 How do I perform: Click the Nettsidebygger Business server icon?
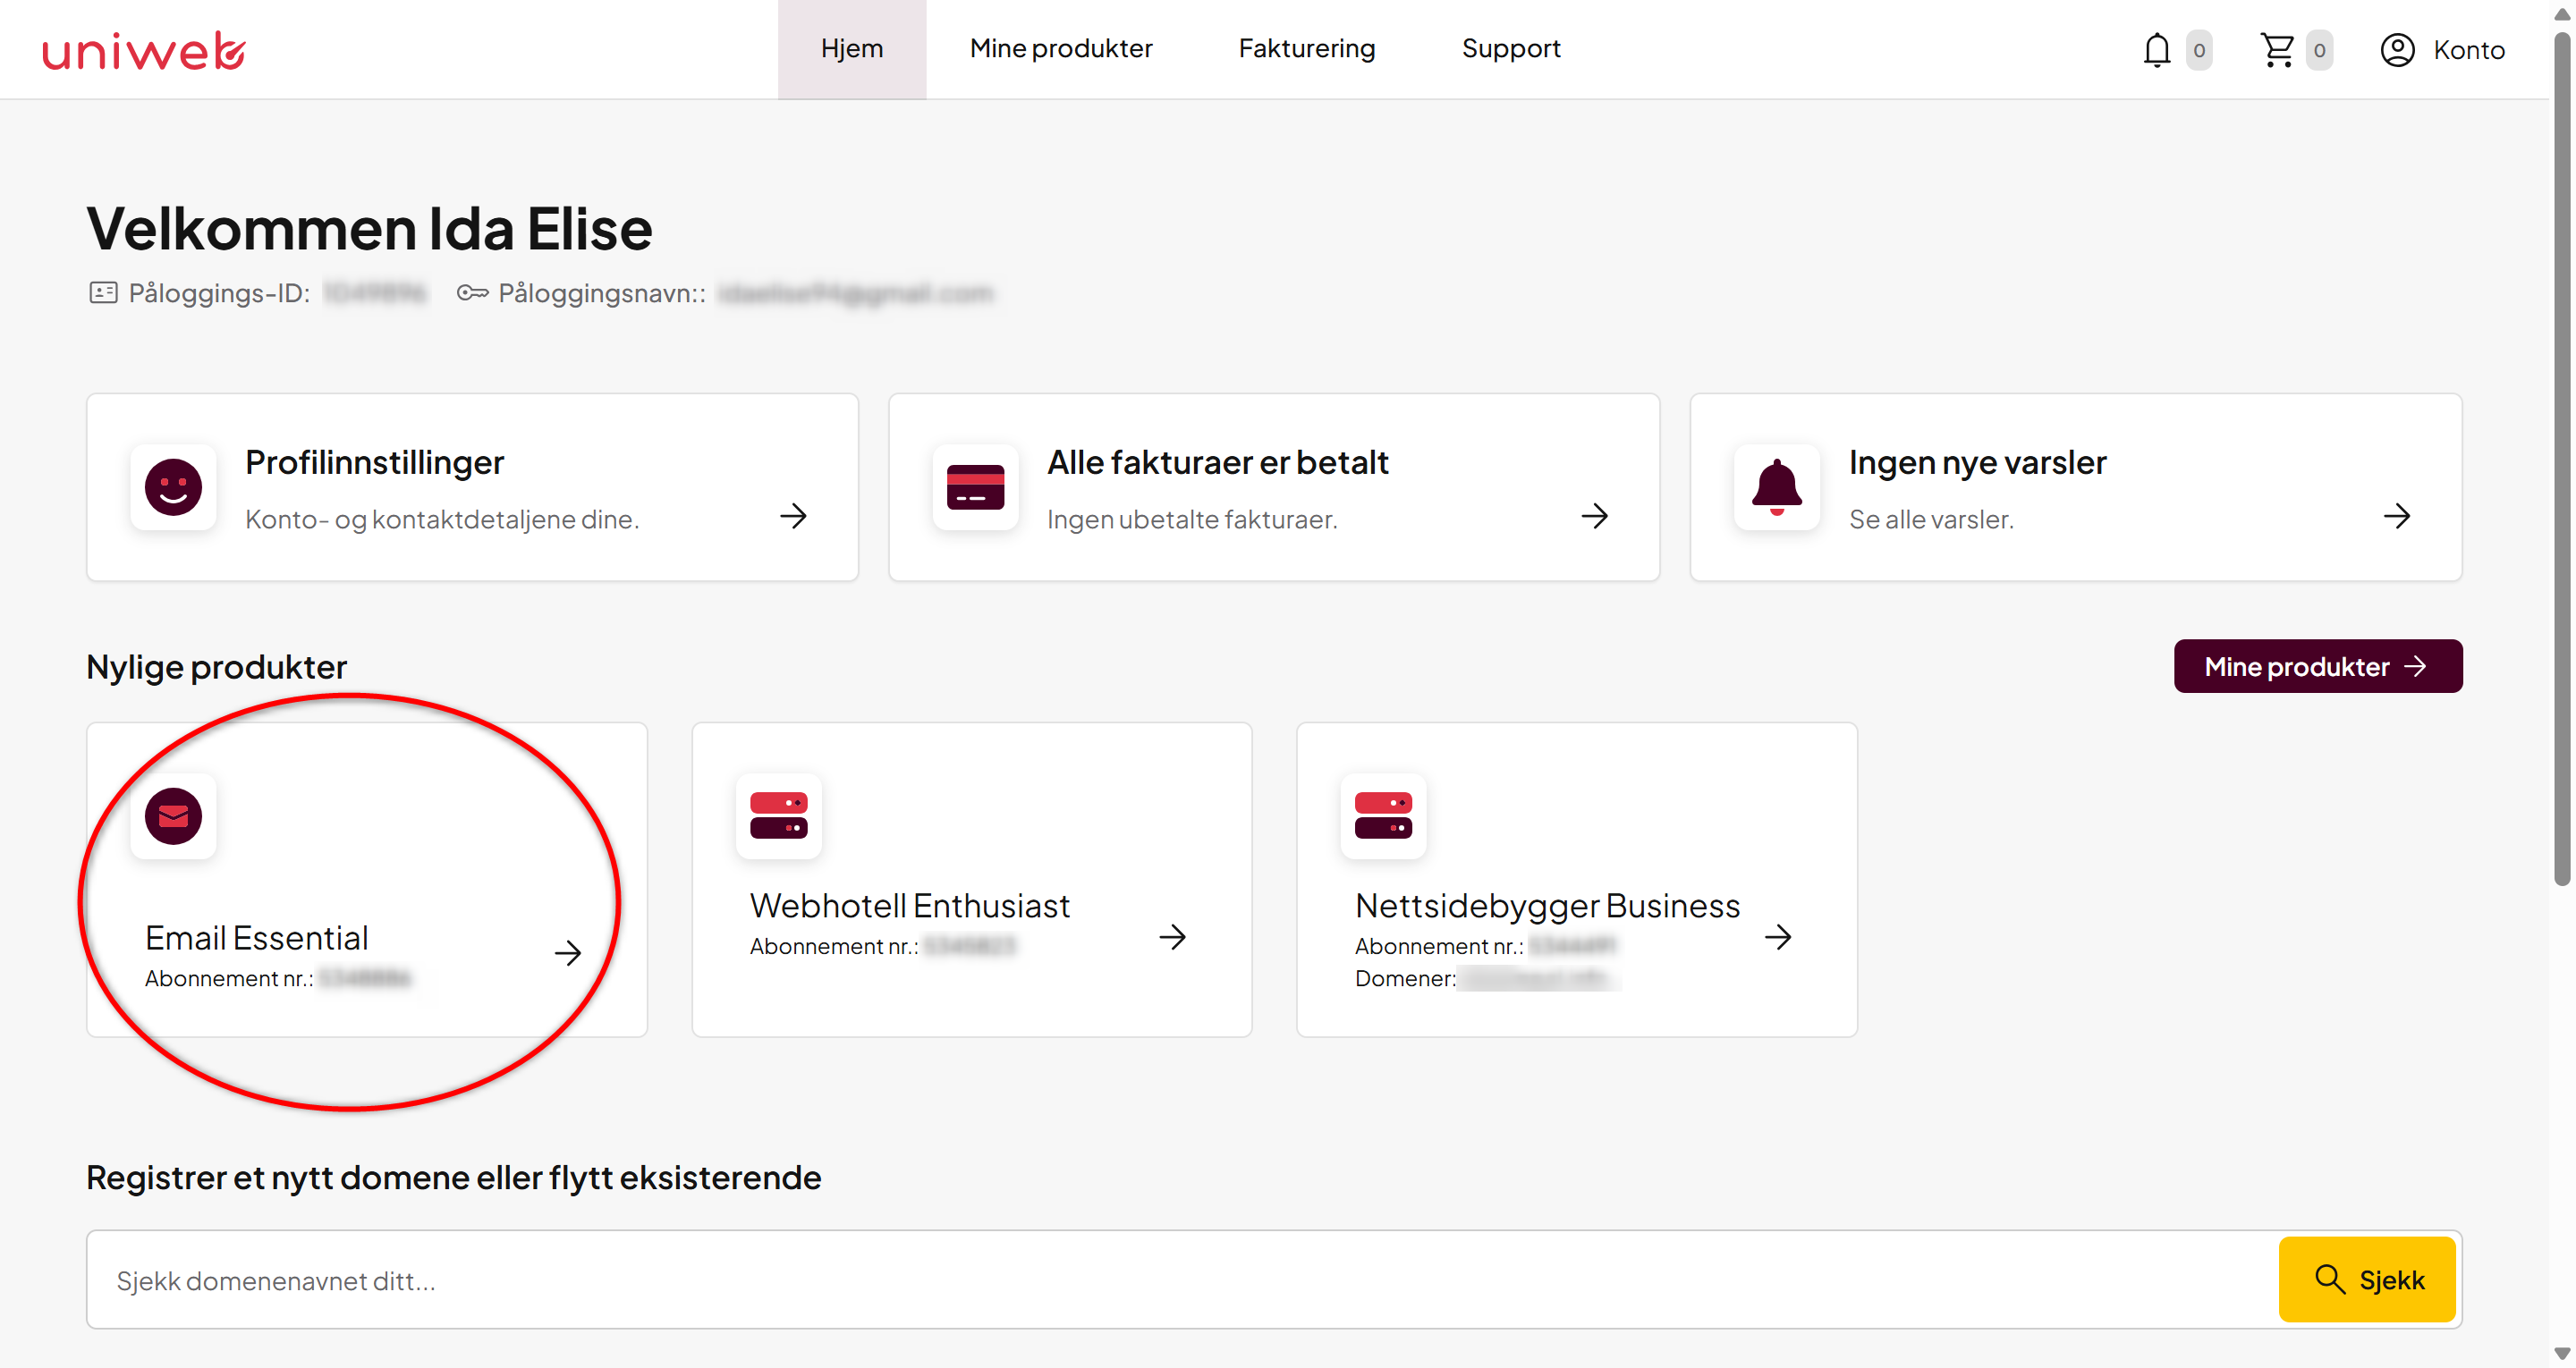tap(1383, 816)
